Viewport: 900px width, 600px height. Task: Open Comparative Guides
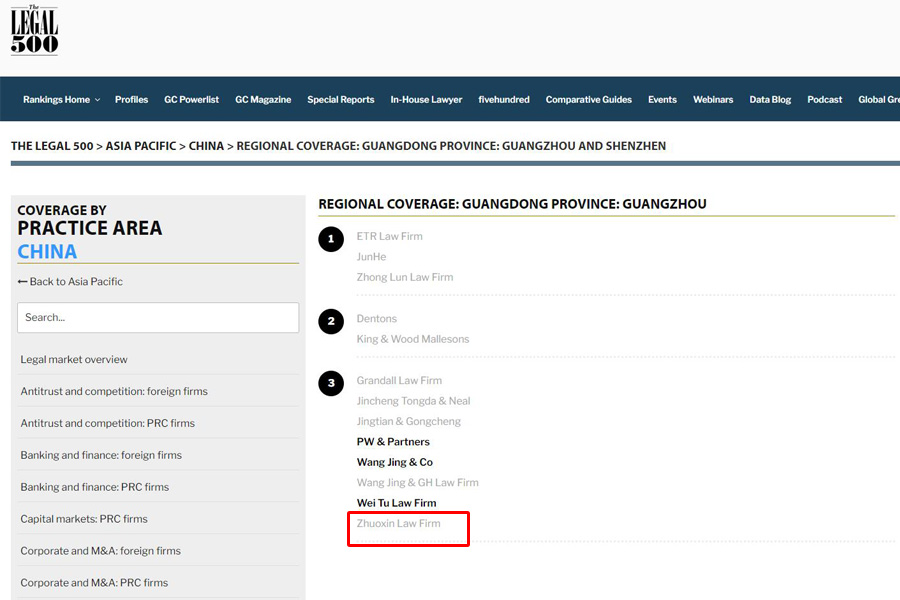(588, 99)
